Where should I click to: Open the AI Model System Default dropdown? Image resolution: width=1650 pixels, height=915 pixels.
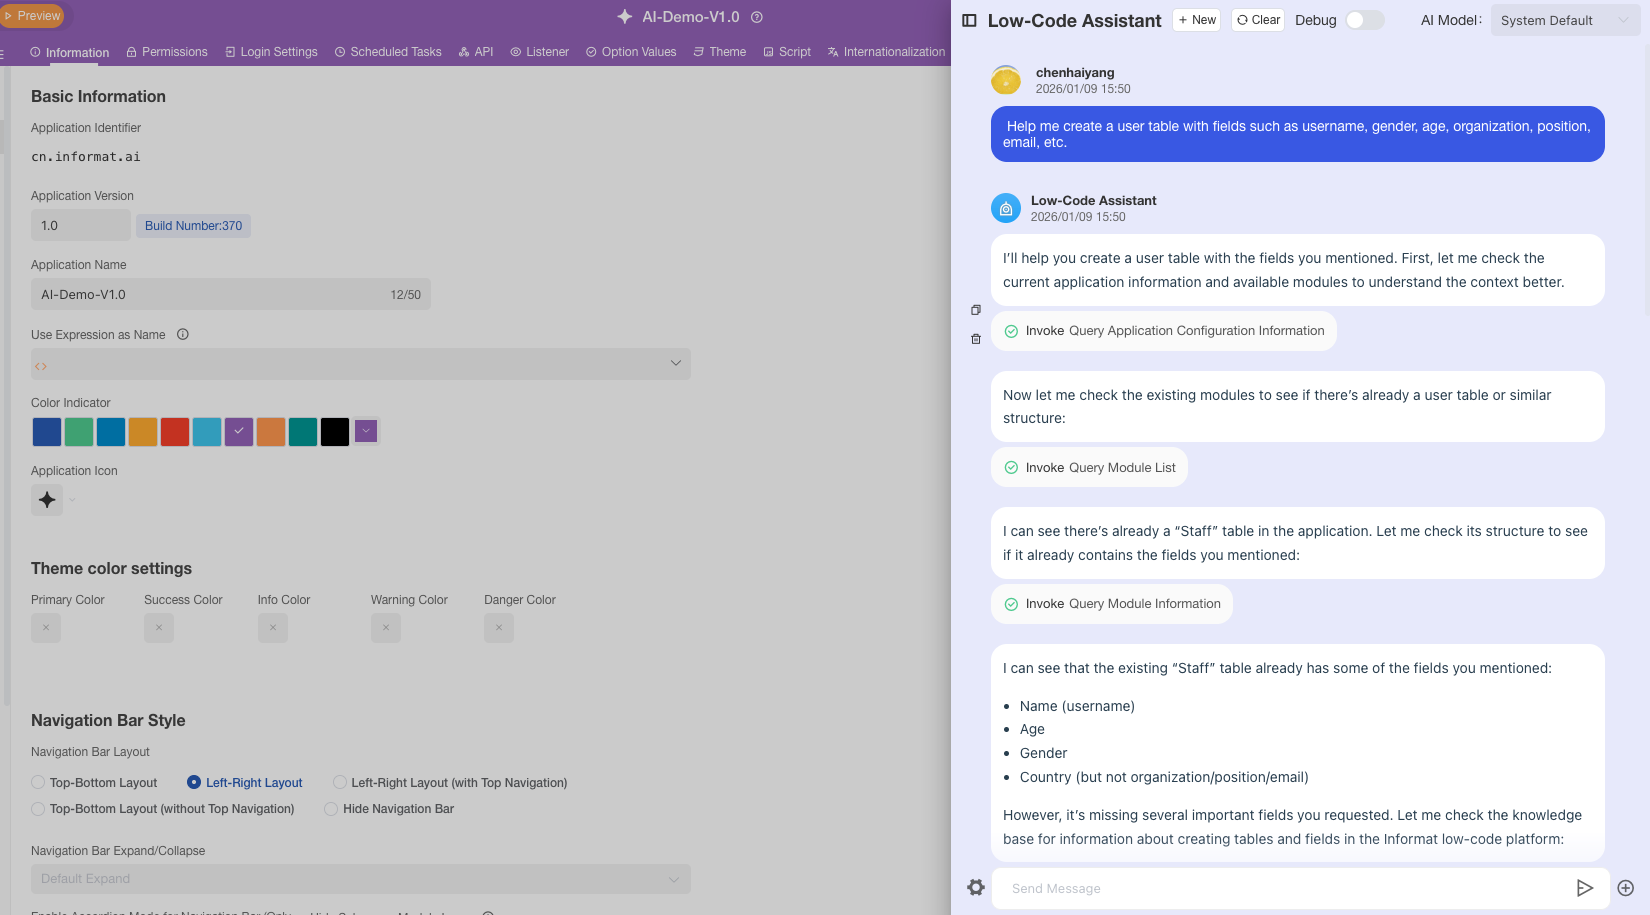tap(1564, 20)
